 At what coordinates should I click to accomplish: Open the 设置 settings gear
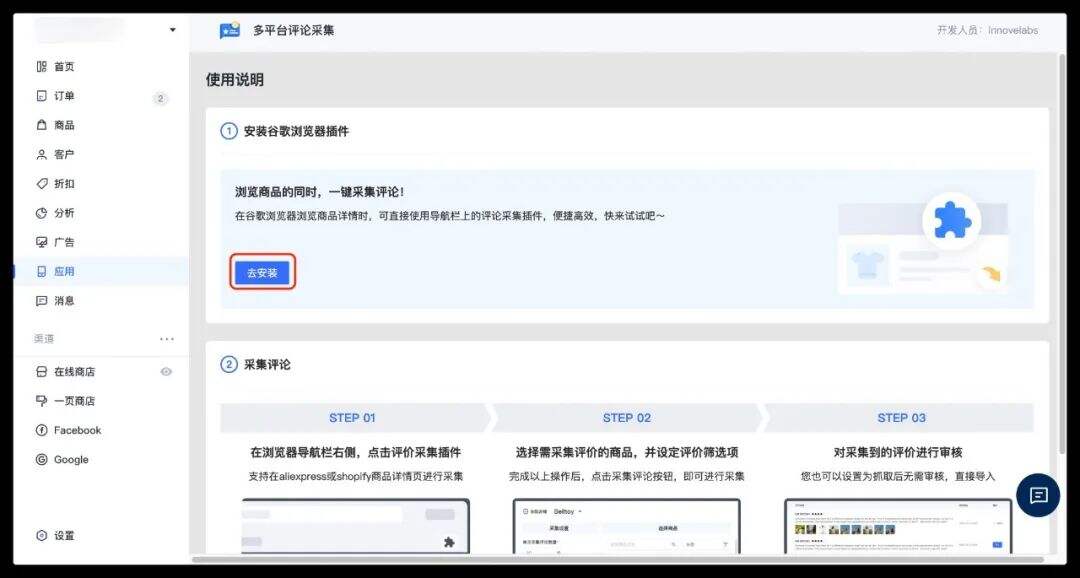pos(40,535)
